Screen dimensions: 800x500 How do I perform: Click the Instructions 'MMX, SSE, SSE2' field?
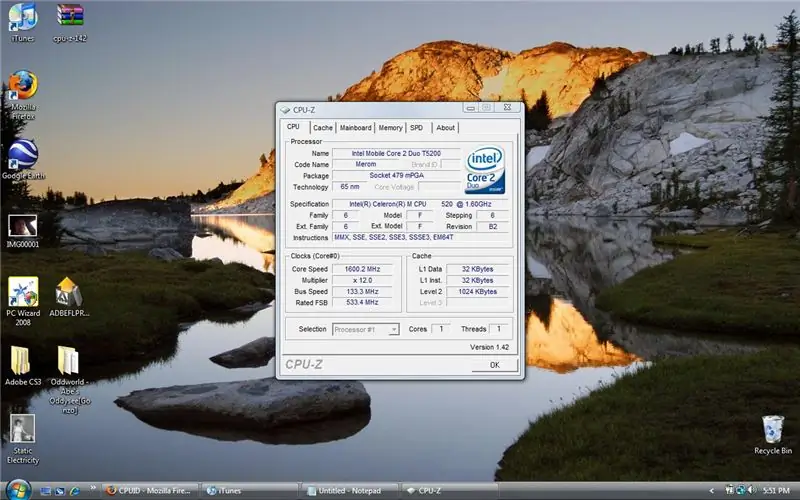(420, 238)
